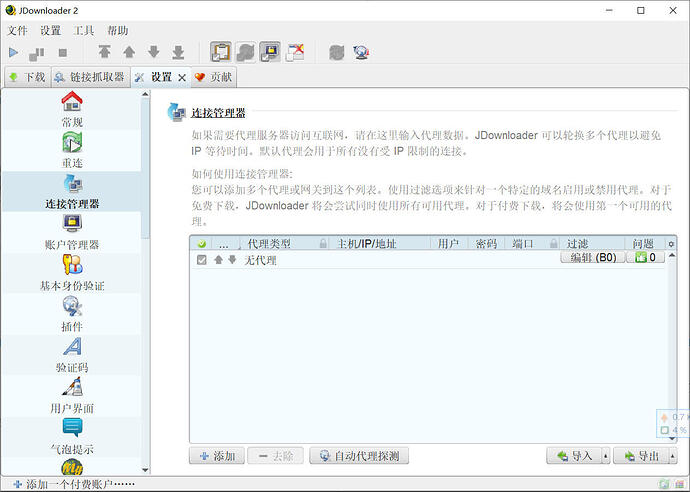Sort by 密码 column header
Viewport: 690px width, 492px height.
486,244
